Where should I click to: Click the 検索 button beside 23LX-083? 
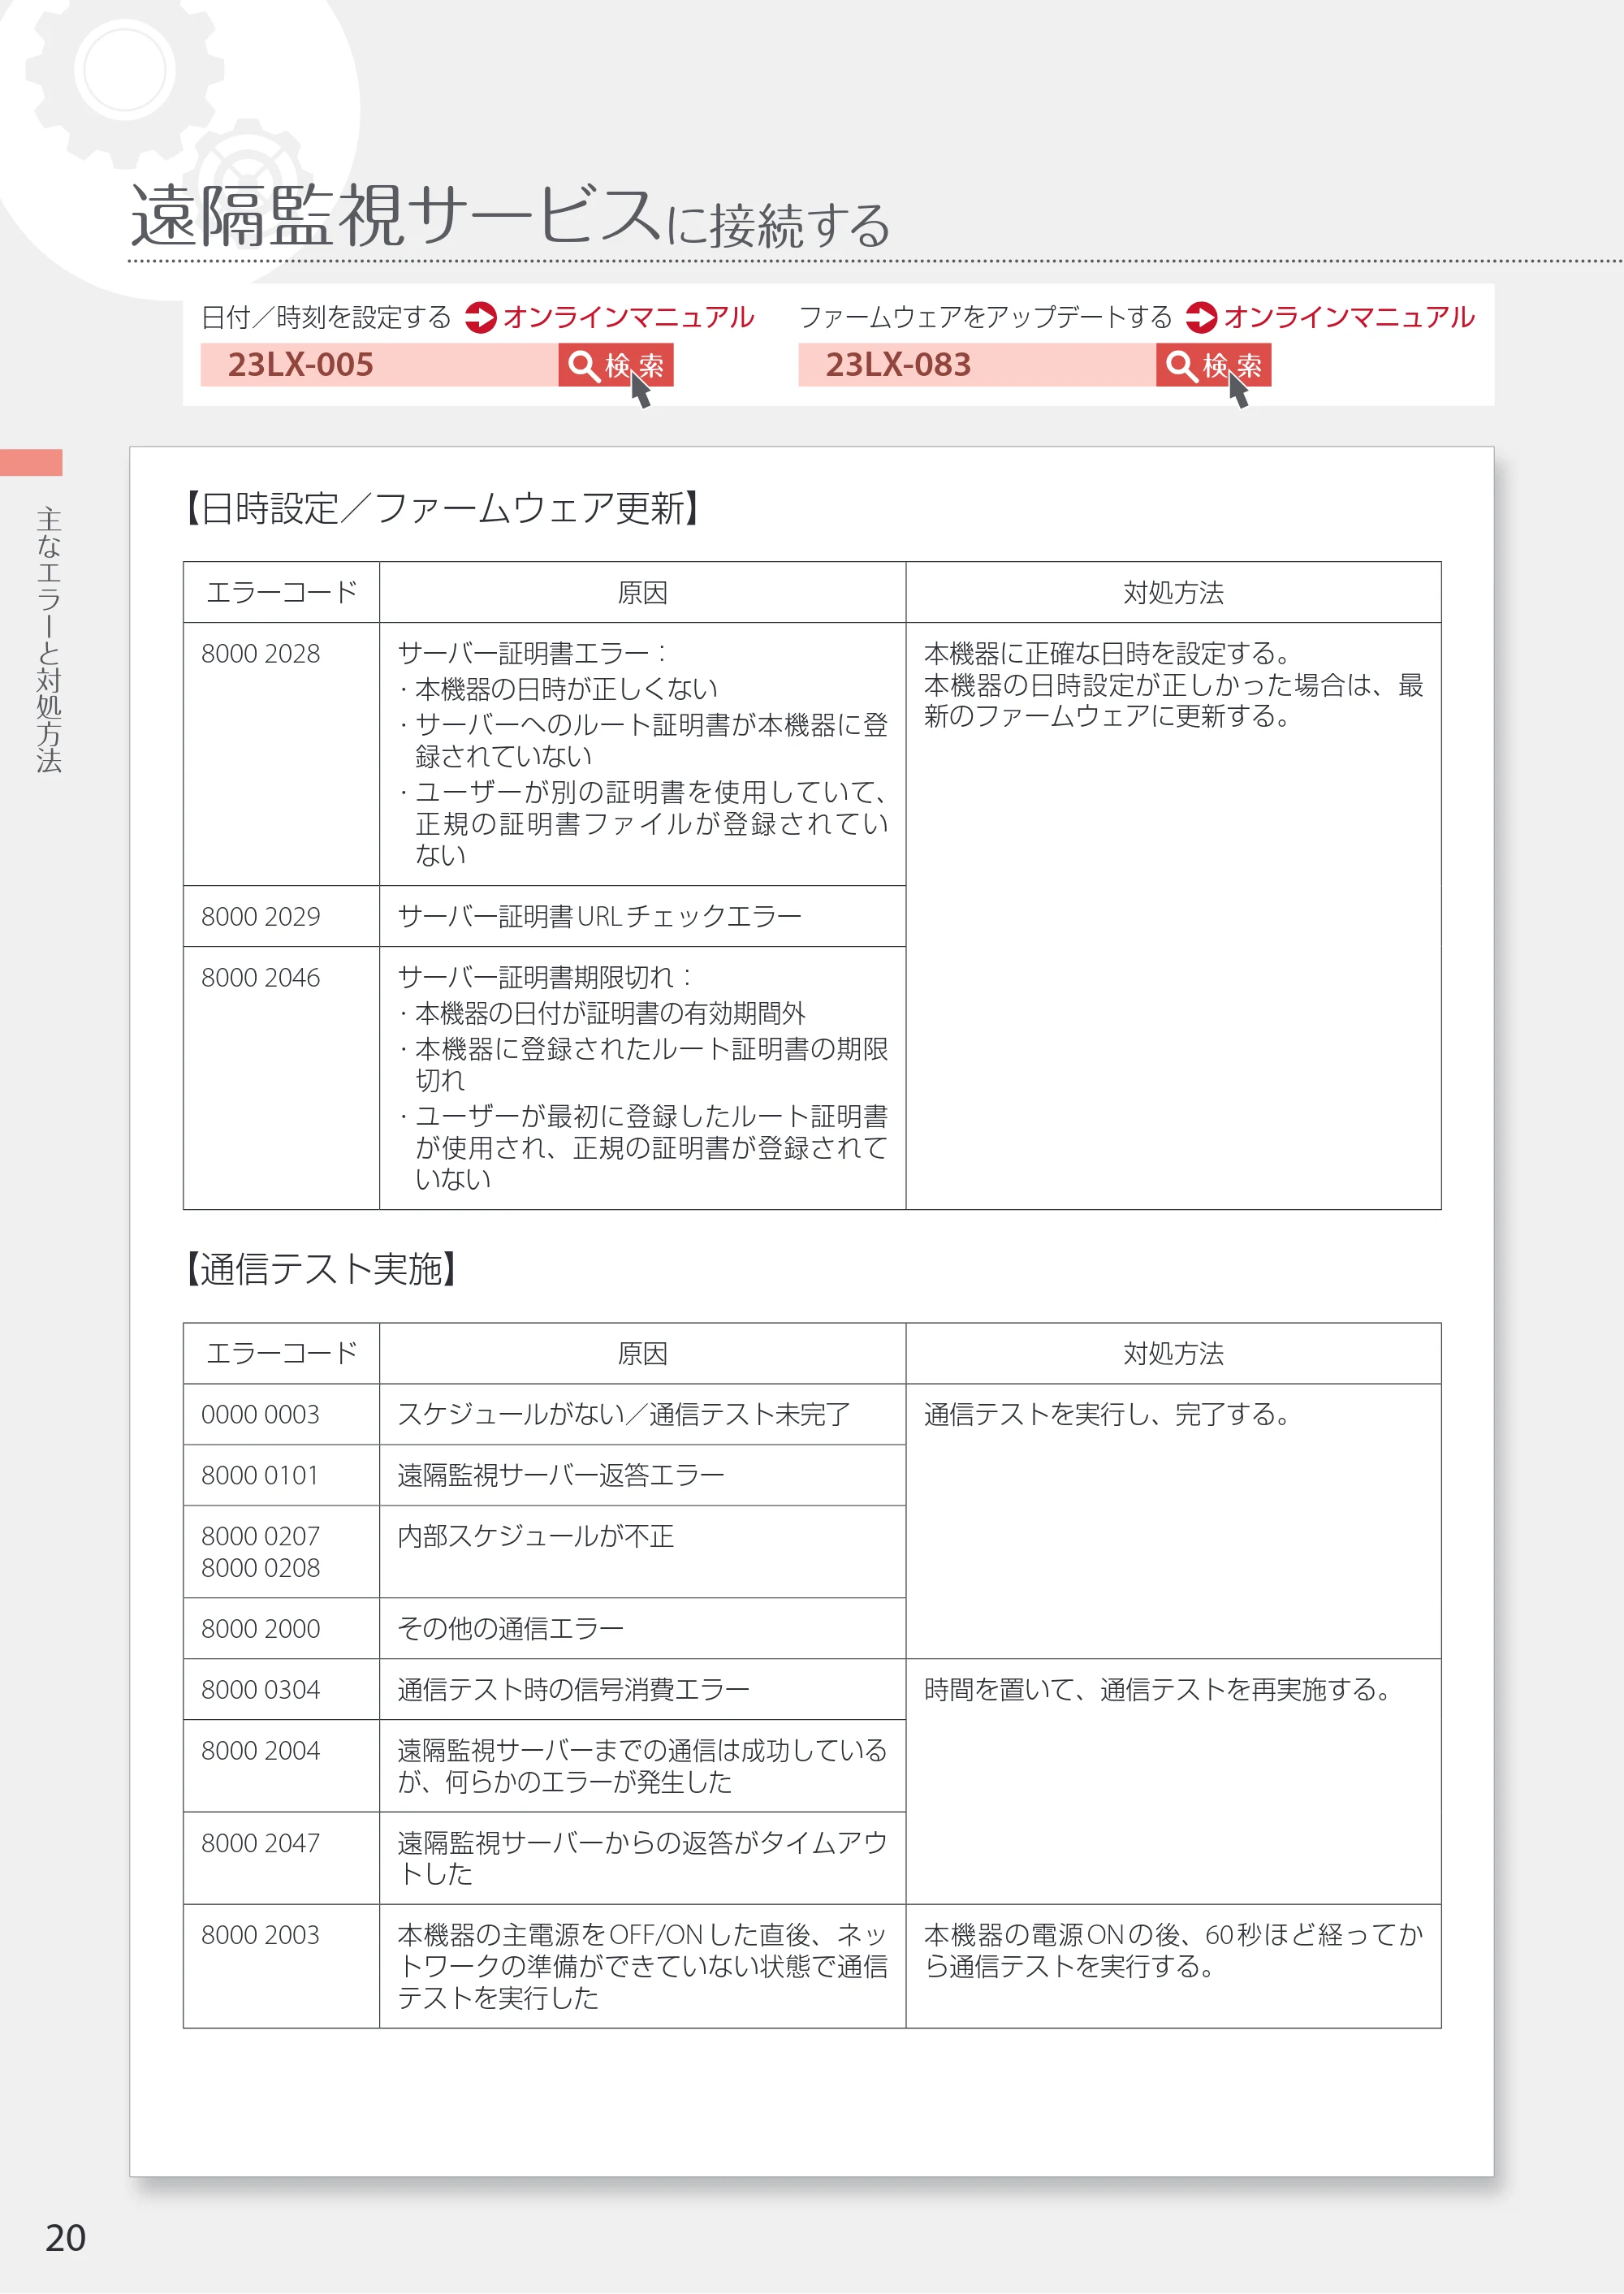[x=1213, y=365]
